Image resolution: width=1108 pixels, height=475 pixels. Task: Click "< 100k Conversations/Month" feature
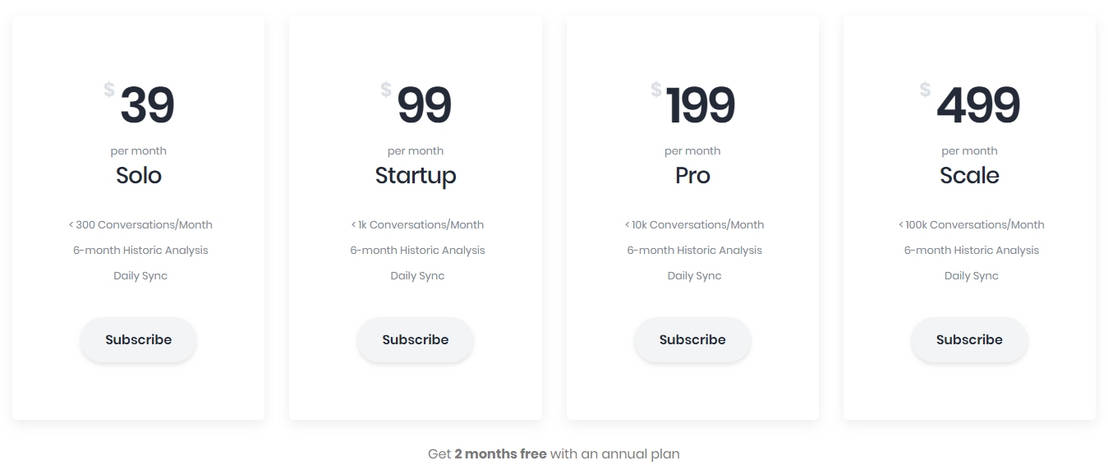[971, 225]
